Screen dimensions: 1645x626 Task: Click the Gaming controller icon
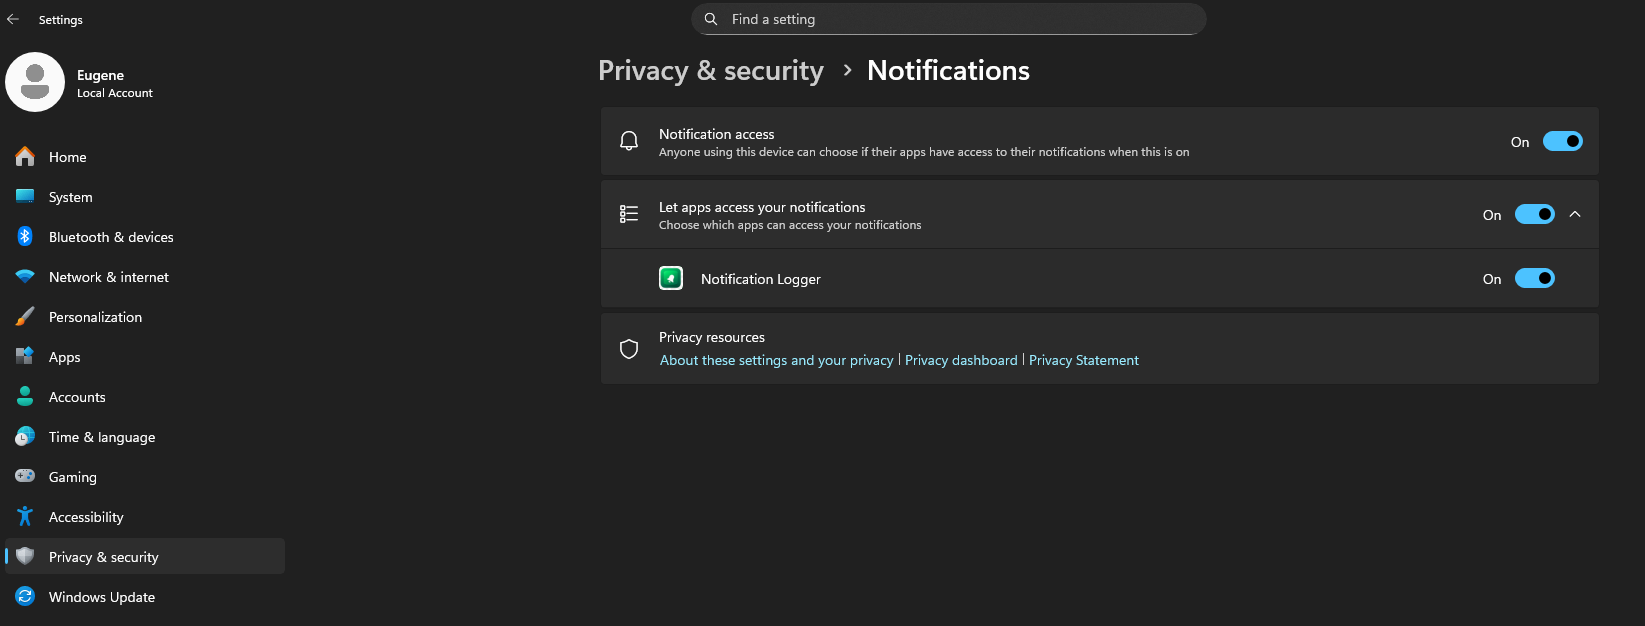25,477
